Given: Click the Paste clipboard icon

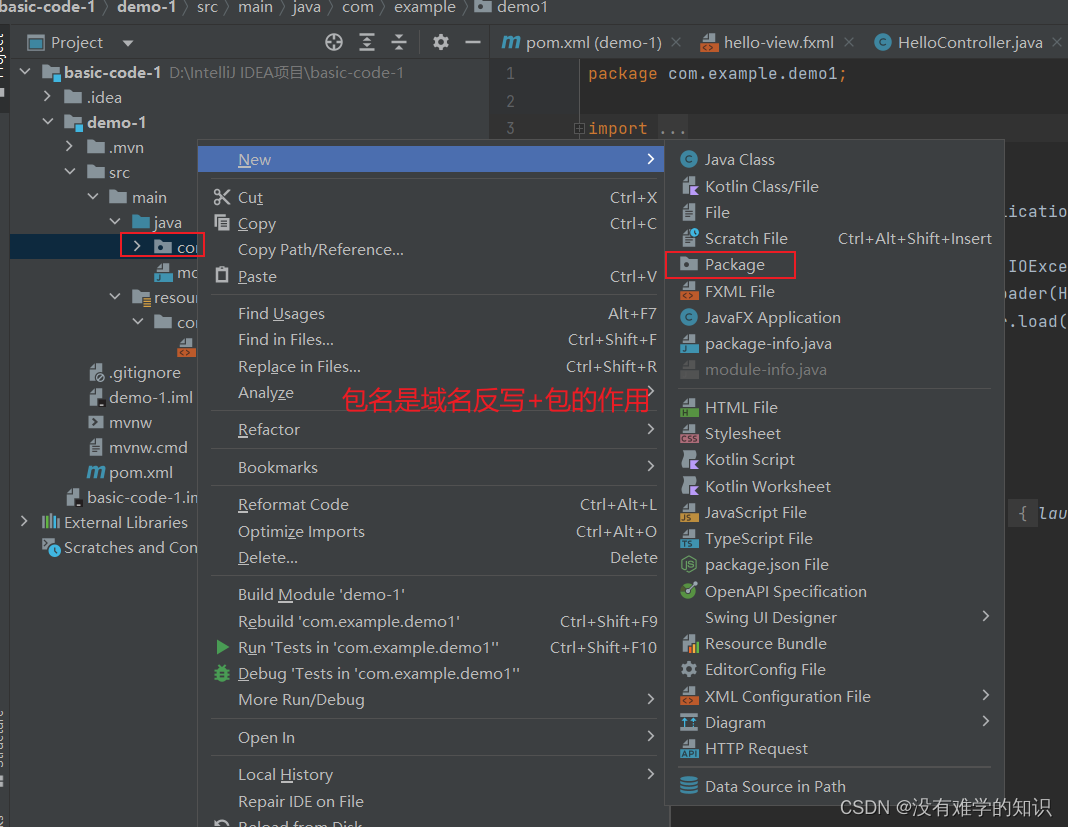Looking at the screenshot, I should [222, 276].
